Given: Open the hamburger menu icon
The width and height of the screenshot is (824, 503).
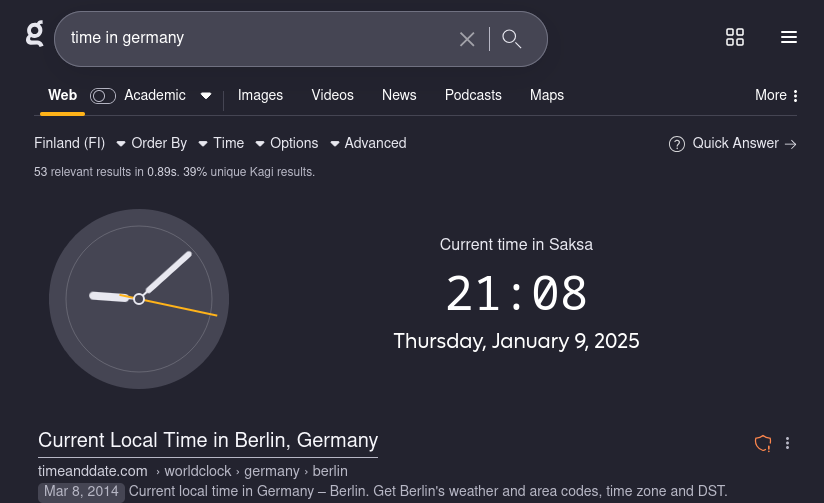Looking at the screenshot, I should [x=789, y=38].
